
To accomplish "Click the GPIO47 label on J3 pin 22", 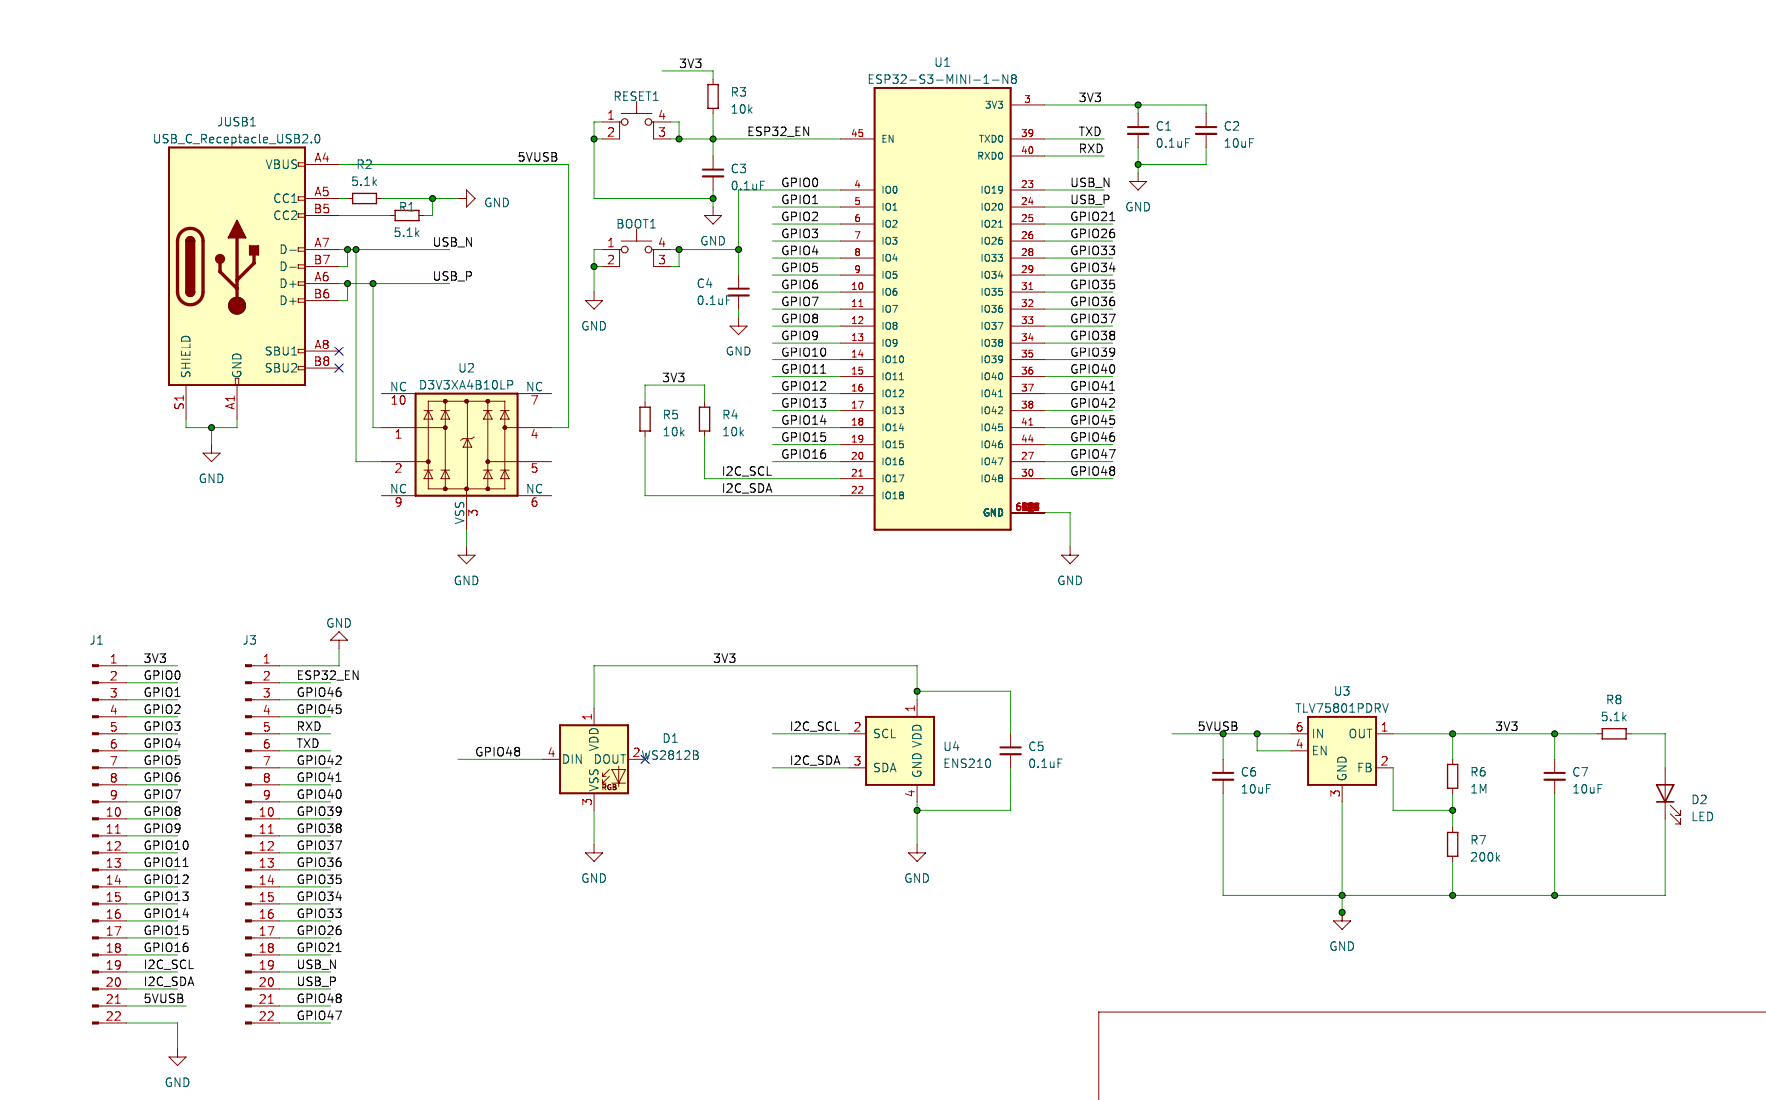I will [319, 1015].
